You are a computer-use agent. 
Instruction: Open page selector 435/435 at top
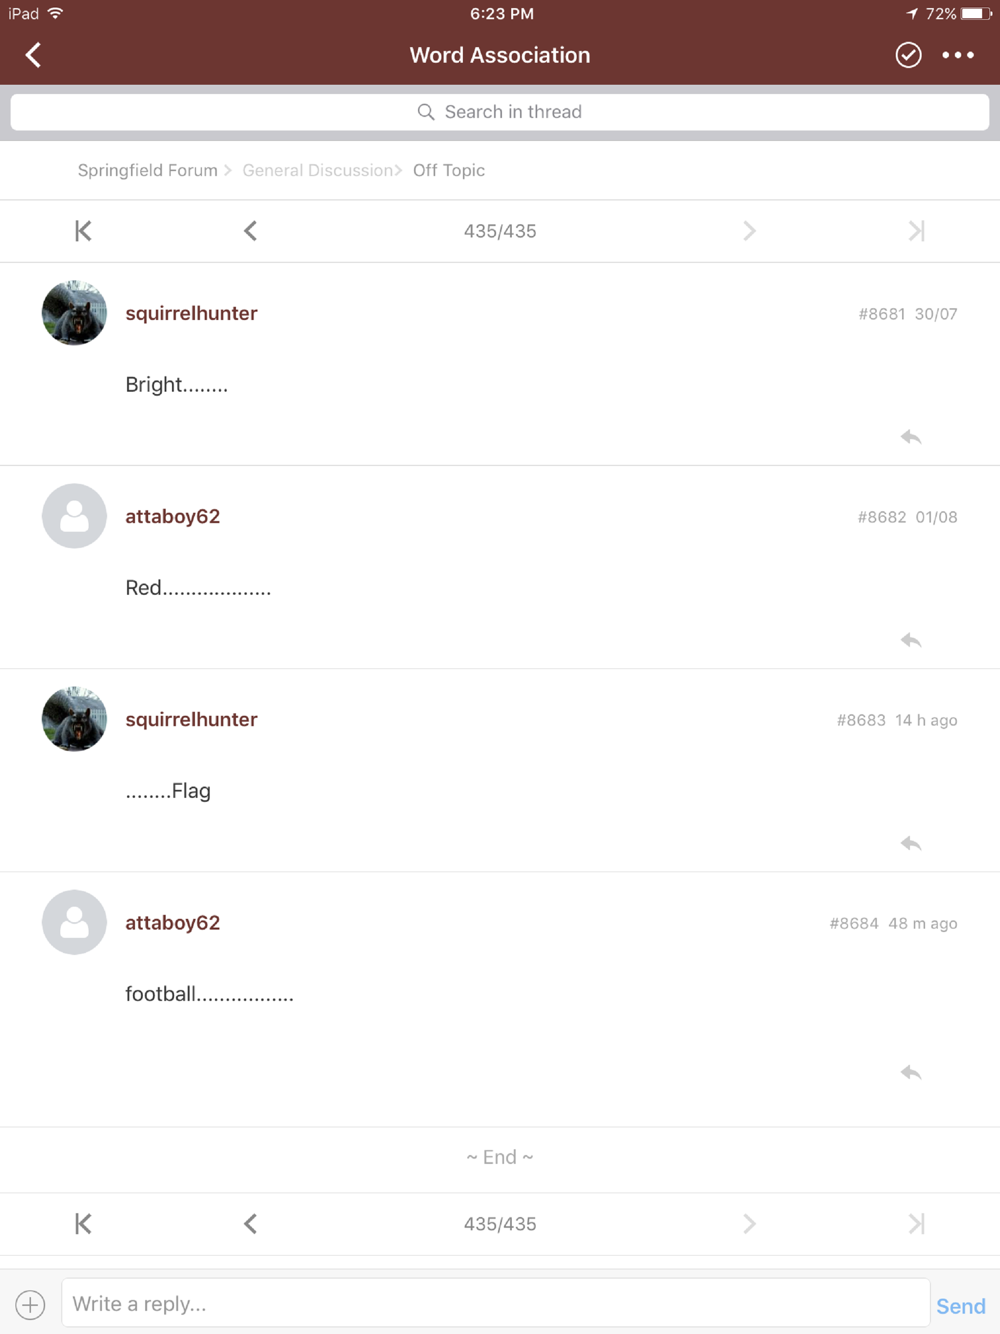(500, 231)
